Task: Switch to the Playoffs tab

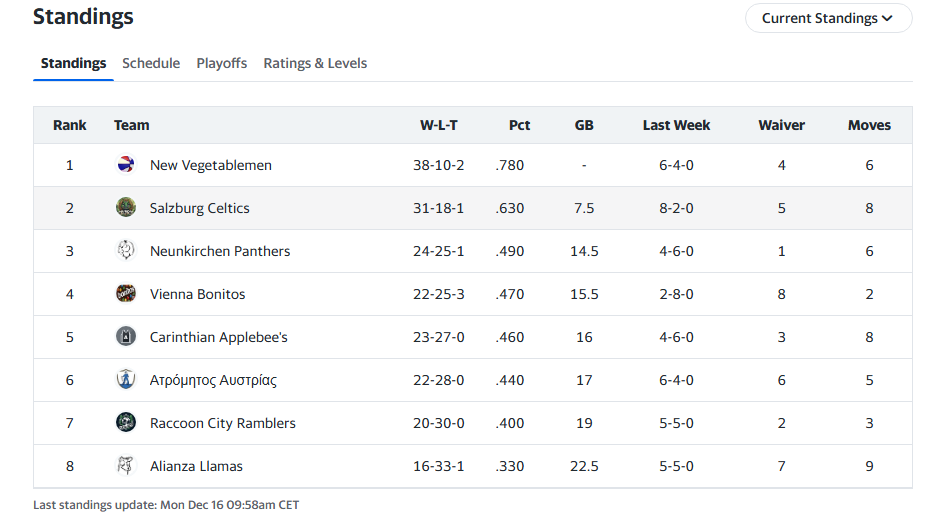Action: click(222, 63)
